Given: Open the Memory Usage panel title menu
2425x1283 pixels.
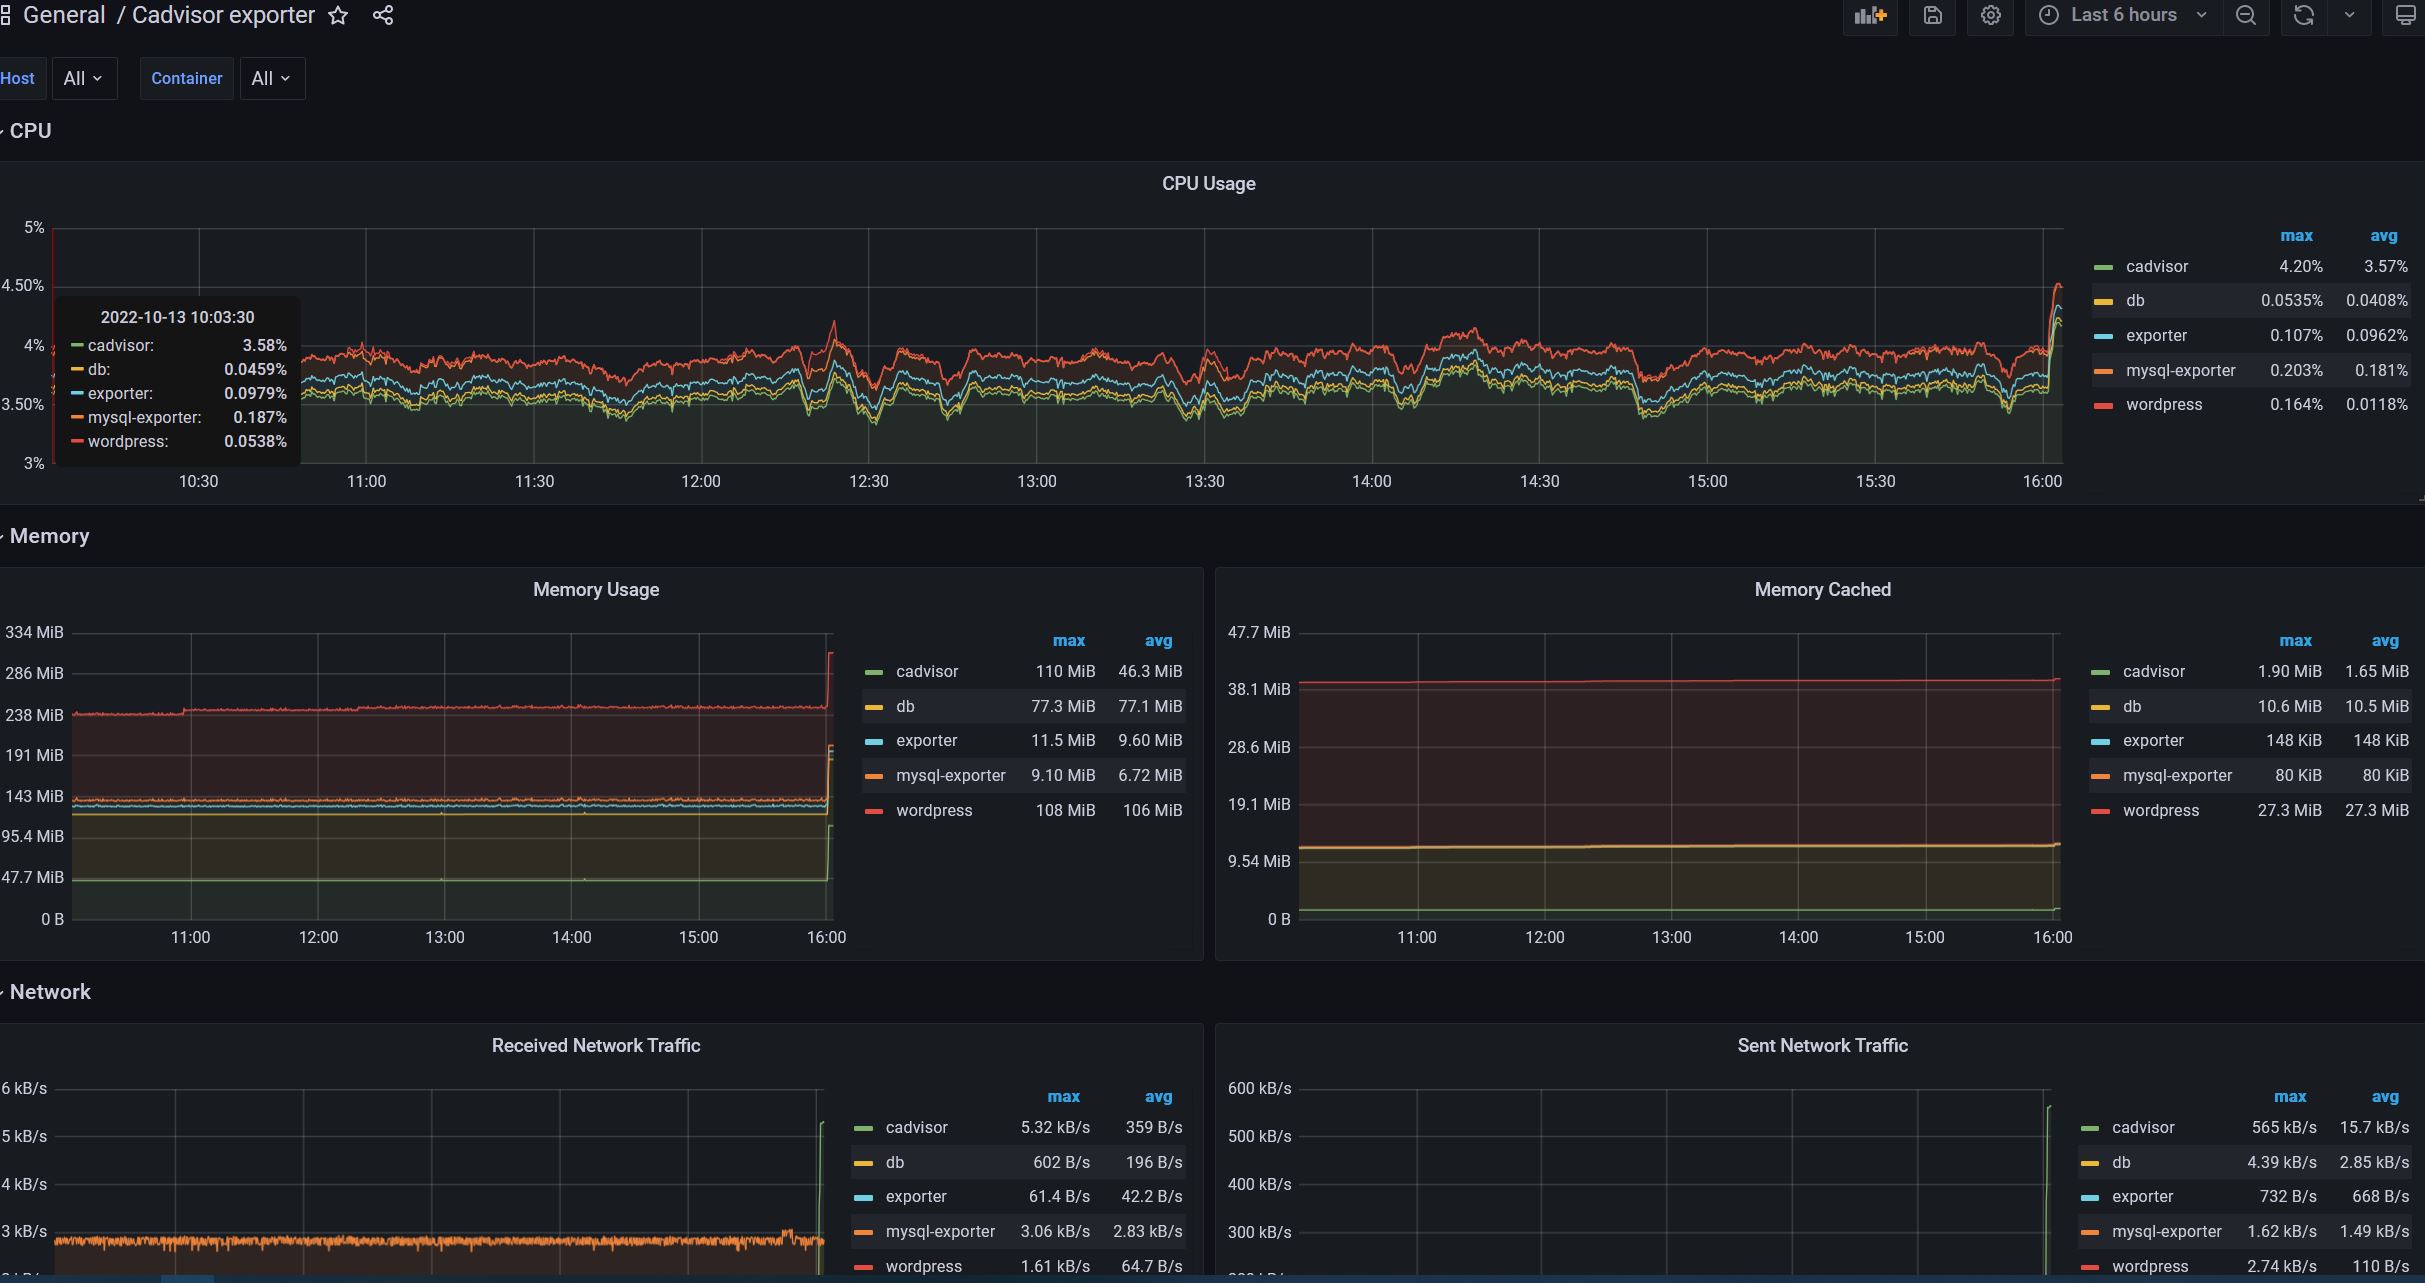Looking at the screenshot, I should coord(596,590).
